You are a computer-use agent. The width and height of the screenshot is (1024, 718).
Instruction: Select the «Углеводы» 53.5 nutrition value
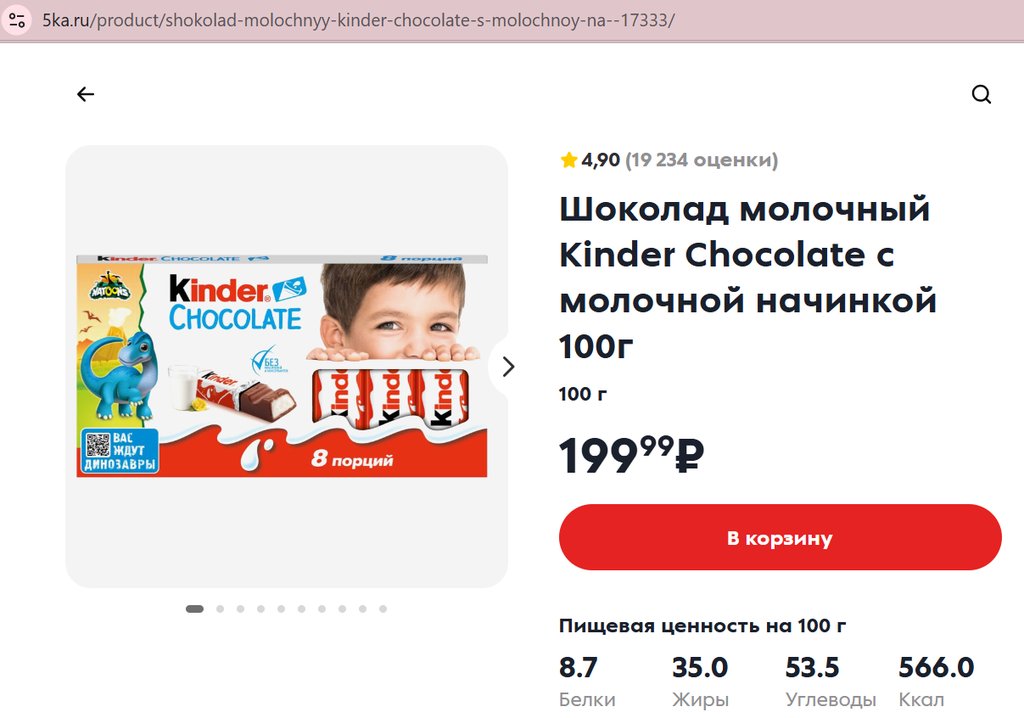coord(812,667)
